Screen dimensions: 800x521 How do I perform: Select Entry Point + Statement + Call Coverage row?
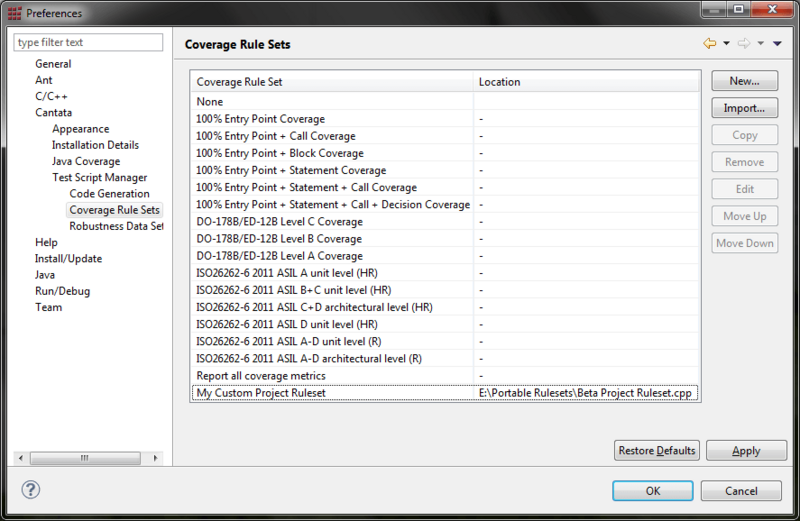click(x=445, y=187)
